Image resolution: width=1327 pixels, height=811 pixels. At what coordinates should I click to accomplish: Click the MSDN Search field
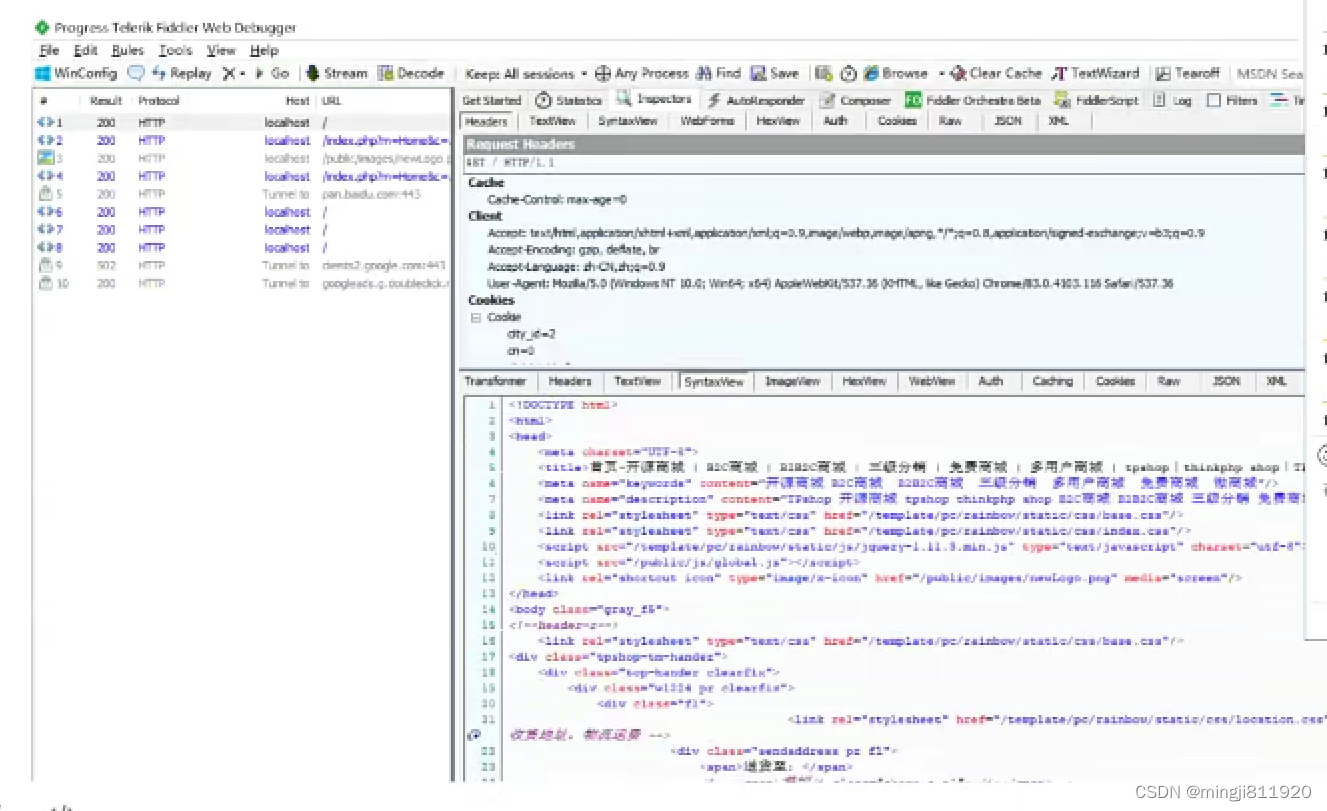pyautogui.click(x=1270, y=73)
